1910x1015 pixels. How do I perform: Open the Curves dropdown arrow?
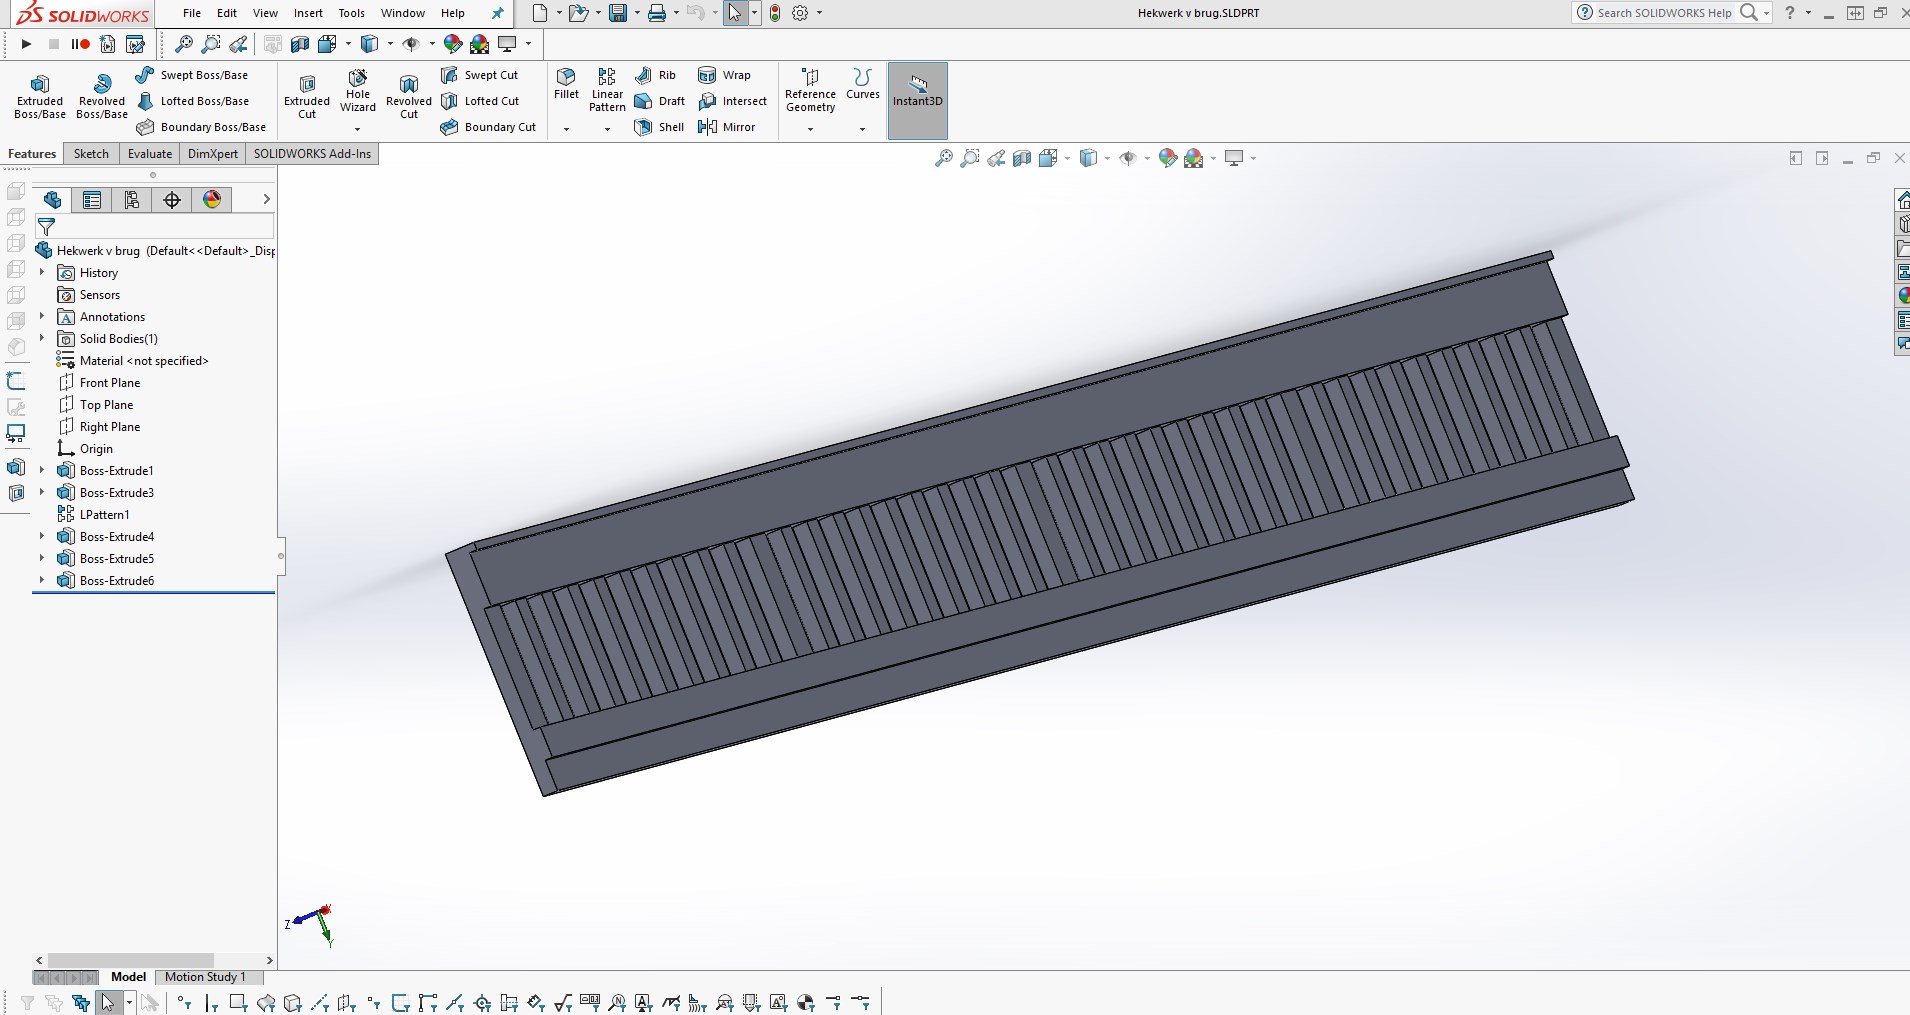862,129
